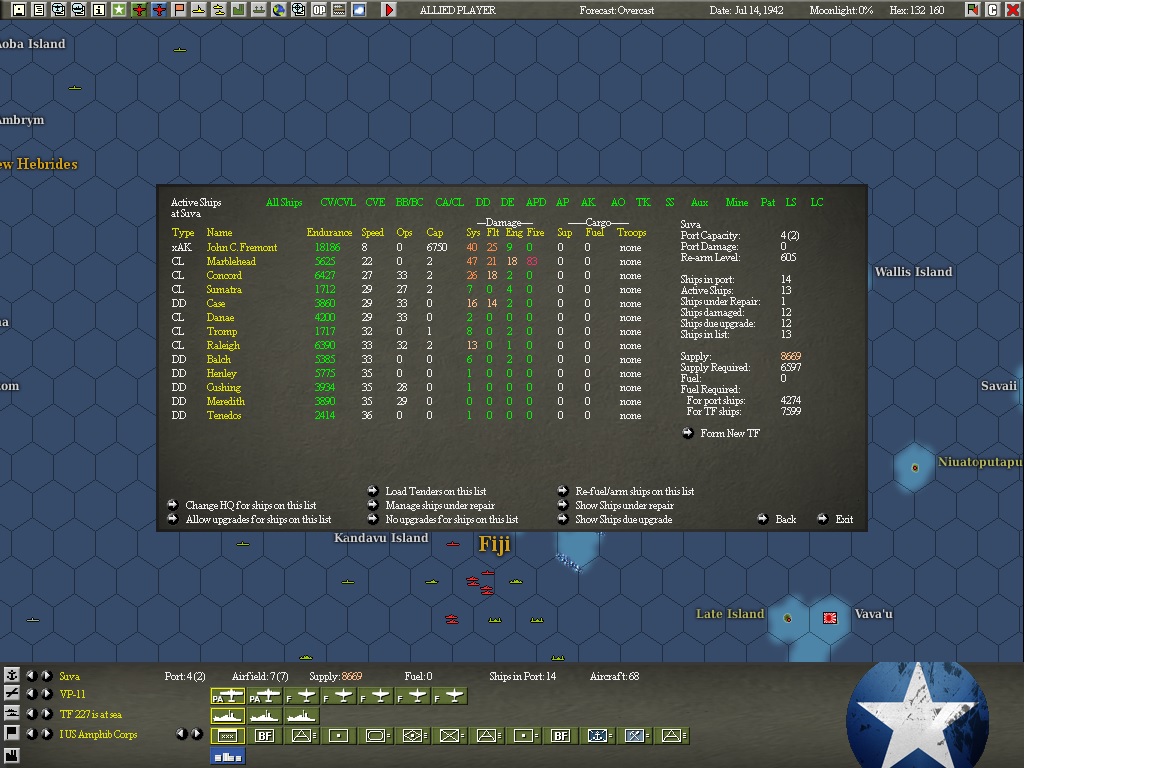
Task: Click the info 'i' toolbar icon
Action: tap(98, 10)
